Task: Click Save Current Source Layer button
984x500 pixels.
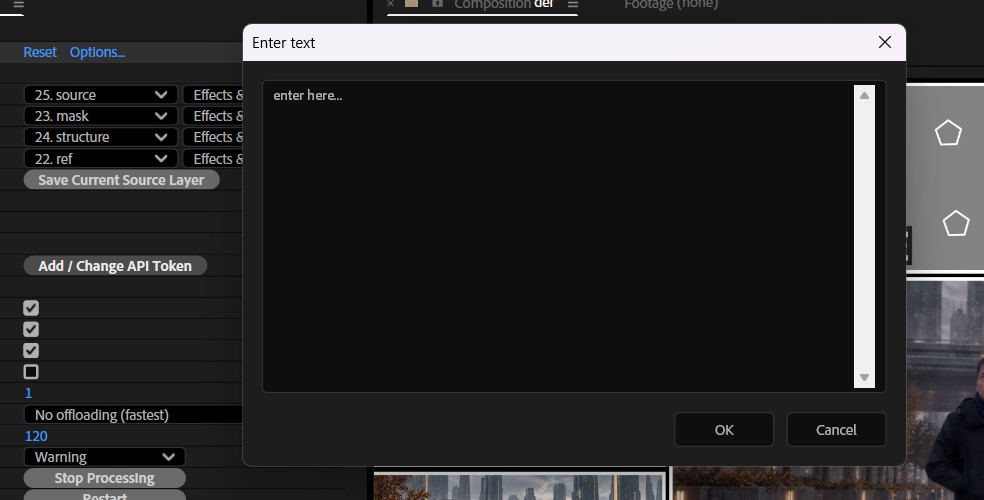Action: [121, 180]
